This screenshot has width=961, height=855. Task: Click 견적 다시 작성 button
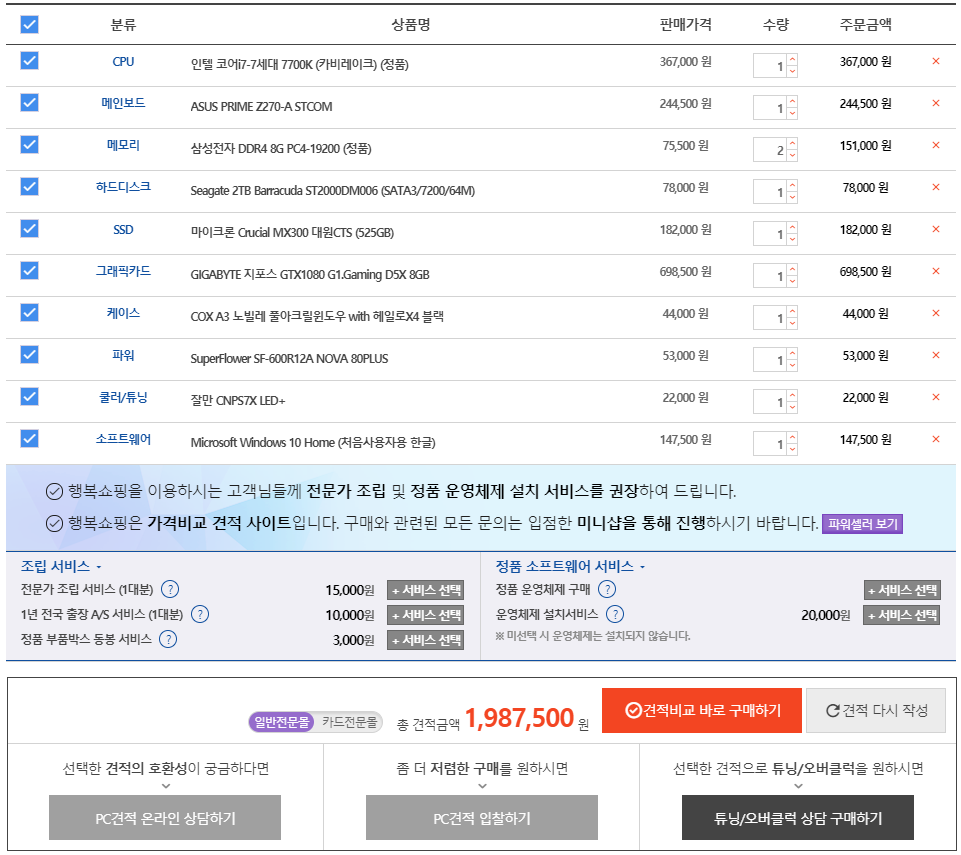click(876, 710)
